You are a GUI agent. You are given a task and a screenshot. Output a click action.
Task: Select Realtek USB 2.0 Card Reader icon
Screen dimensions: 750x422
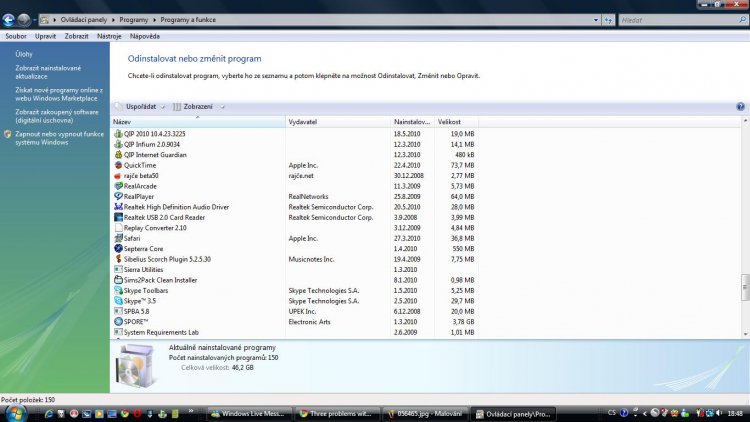click(x=118, y=218)
